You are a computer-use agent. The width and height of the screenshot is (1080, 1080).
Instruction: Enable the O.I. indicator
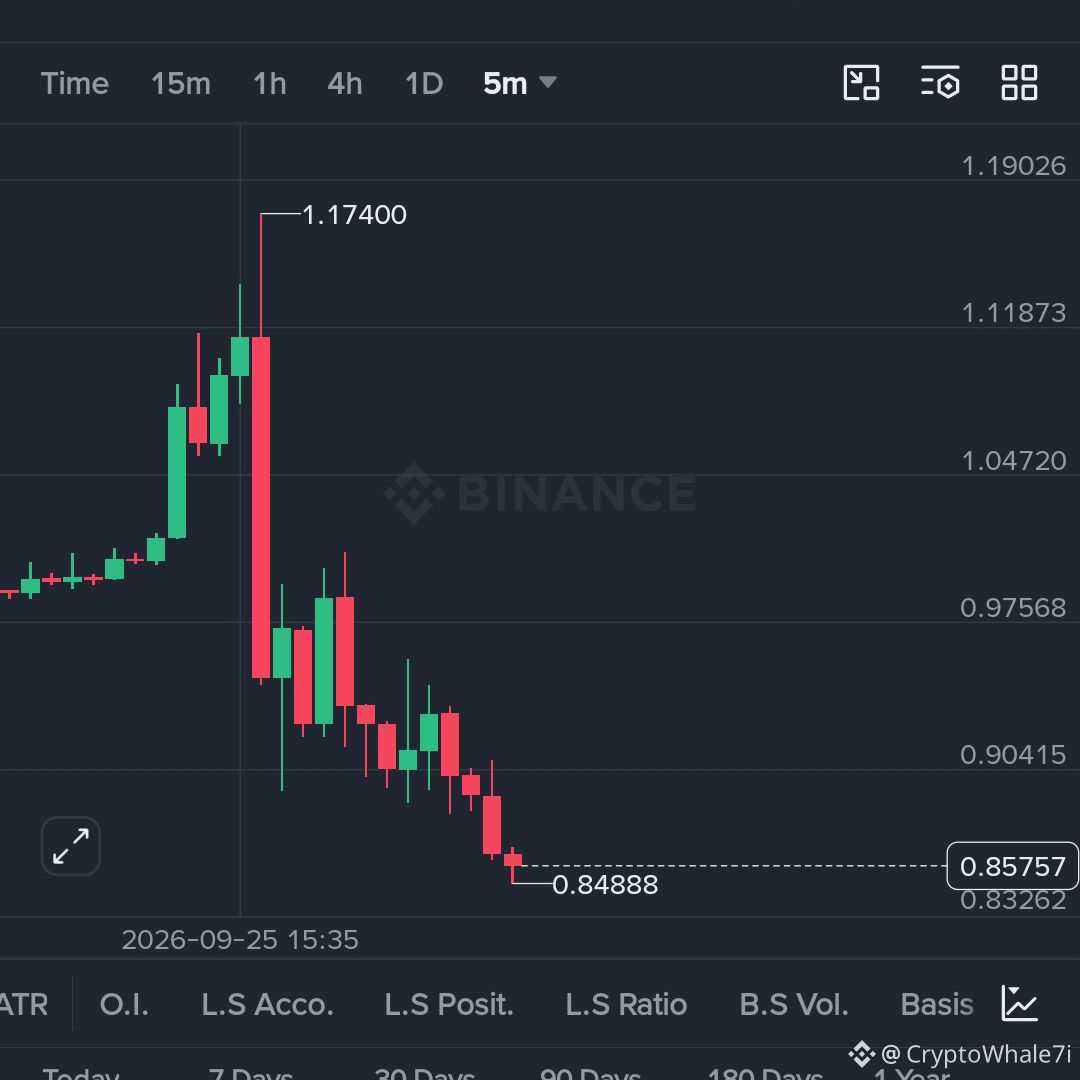pyautogui.click(x=124, y=1004)
